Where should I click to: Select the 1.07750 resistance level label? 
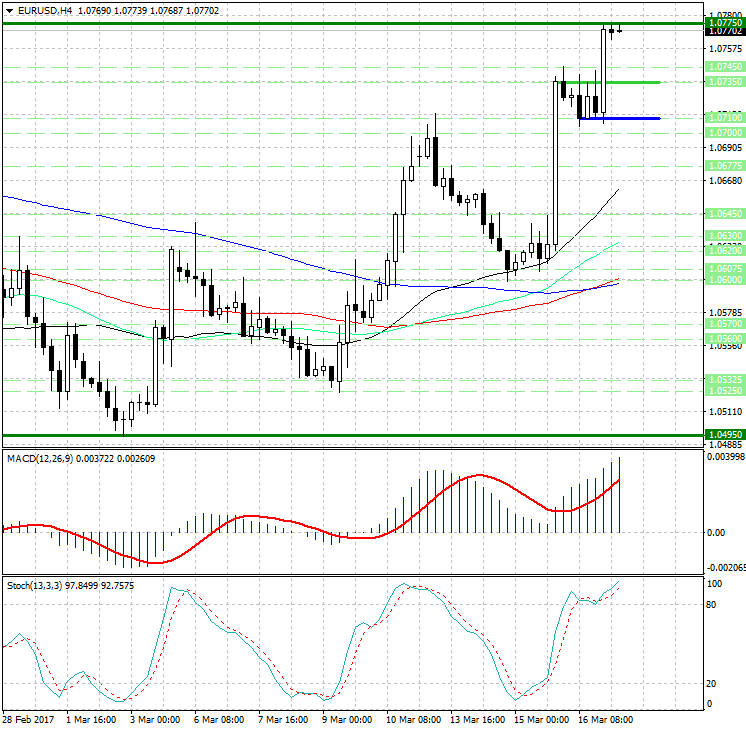(x=725, y=23)
